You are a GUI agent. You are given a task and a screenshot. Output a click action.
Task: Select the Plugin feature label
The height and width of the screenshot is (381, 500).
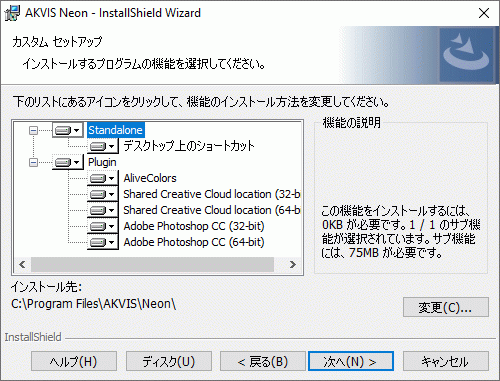coord(102,162)
